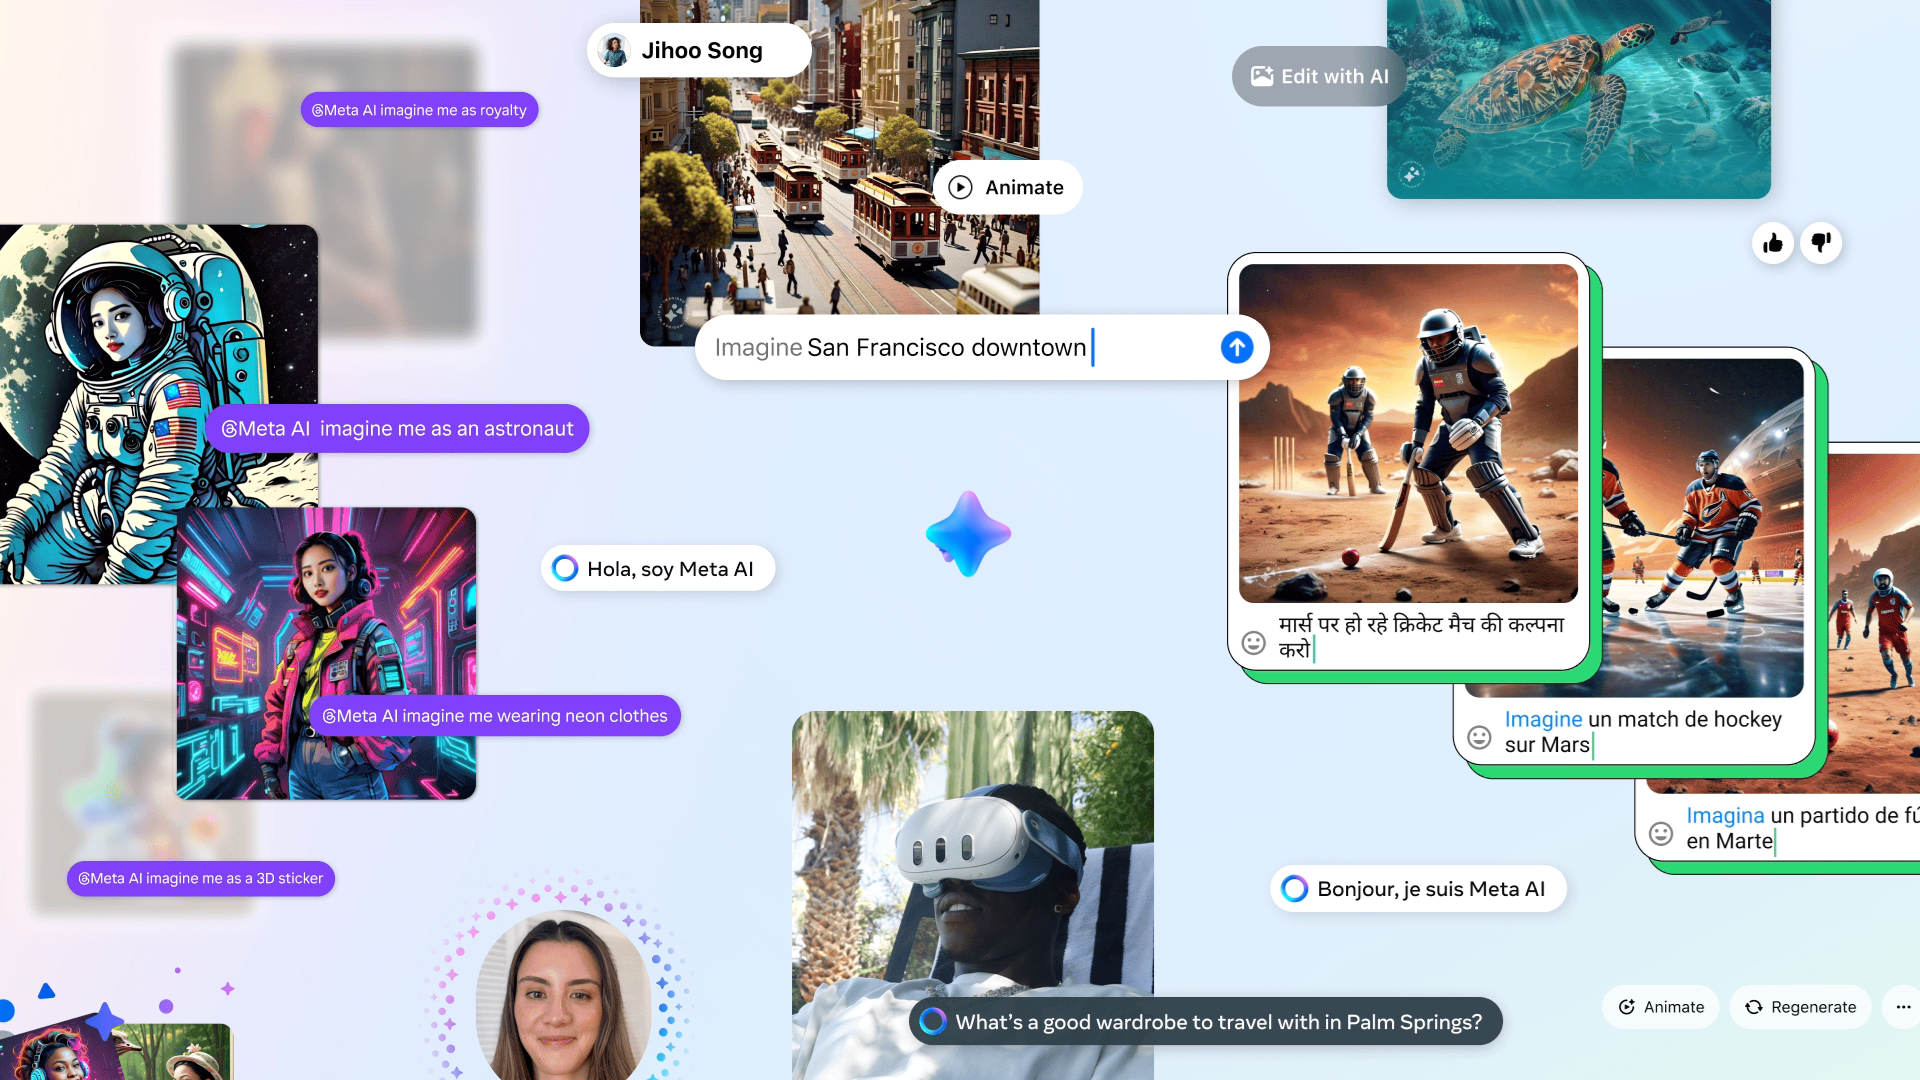Click the Edit with AI icon
Screen dimensions: 1920x1080
(1261, 75)
